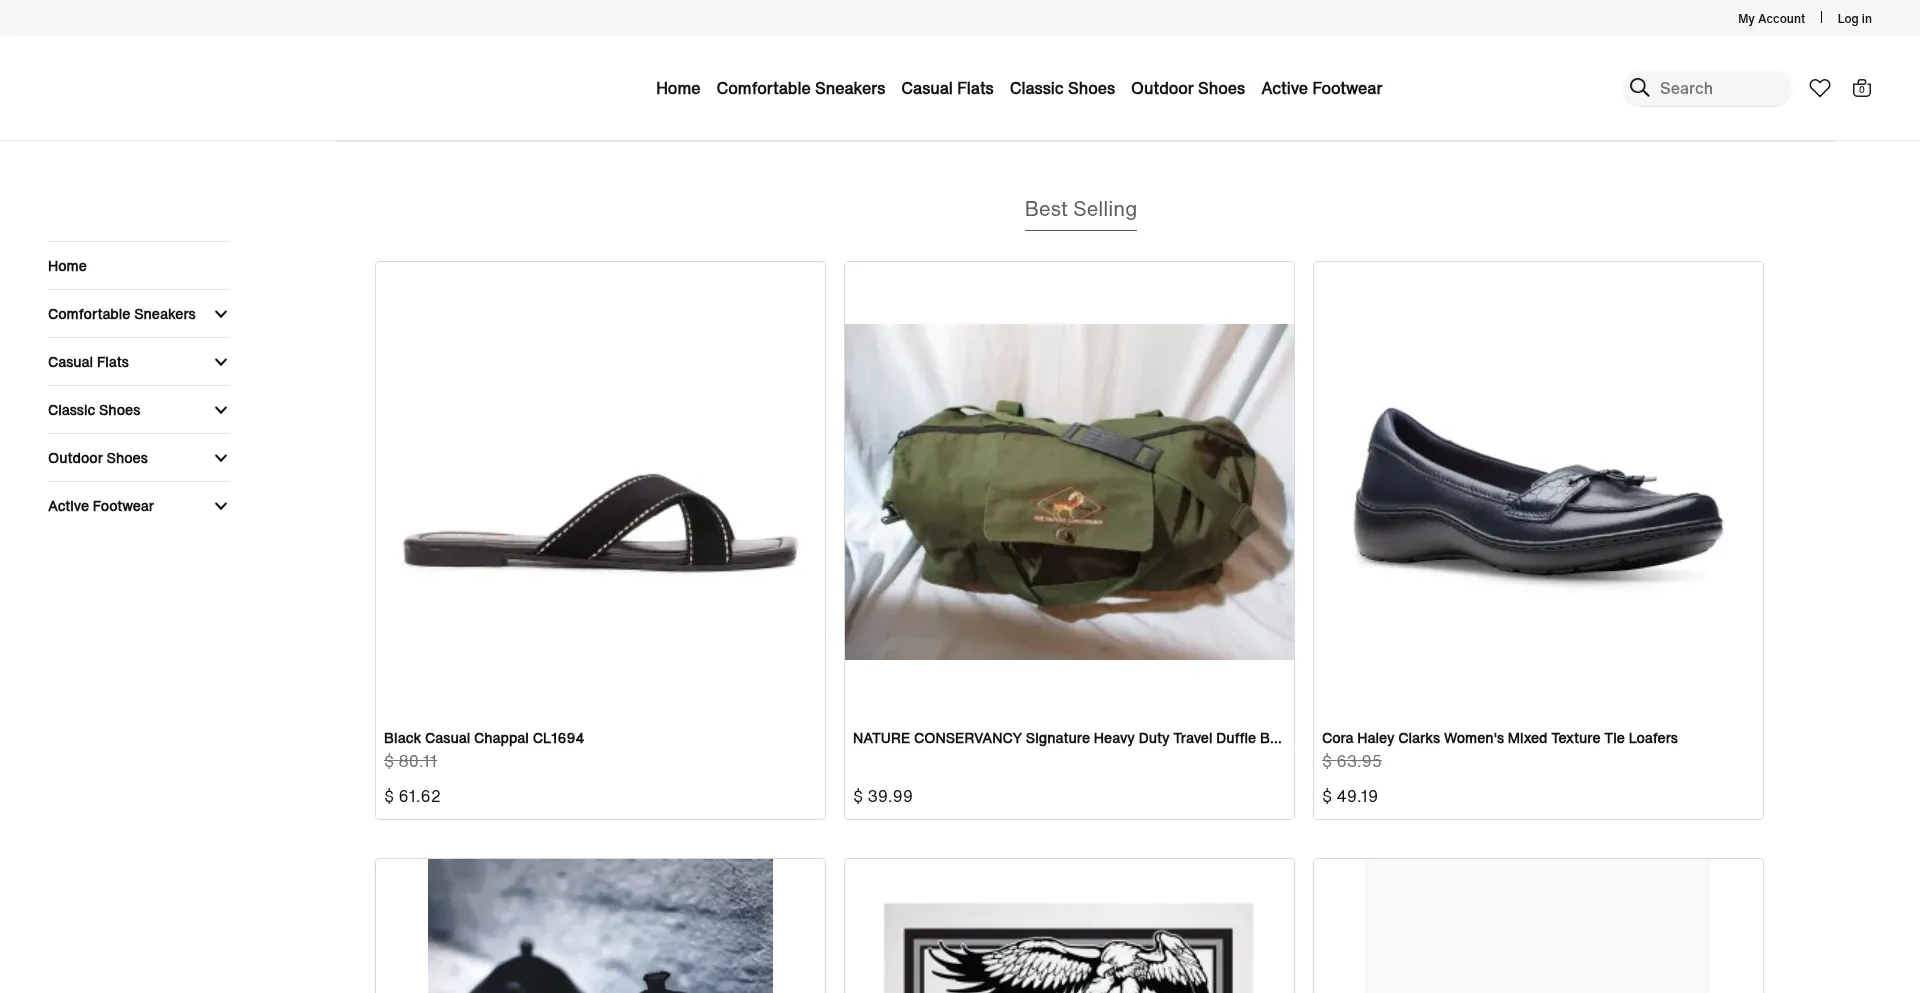Click the Log in link
This screenshot has height=993, width=1920.
tap(1854, 18)
